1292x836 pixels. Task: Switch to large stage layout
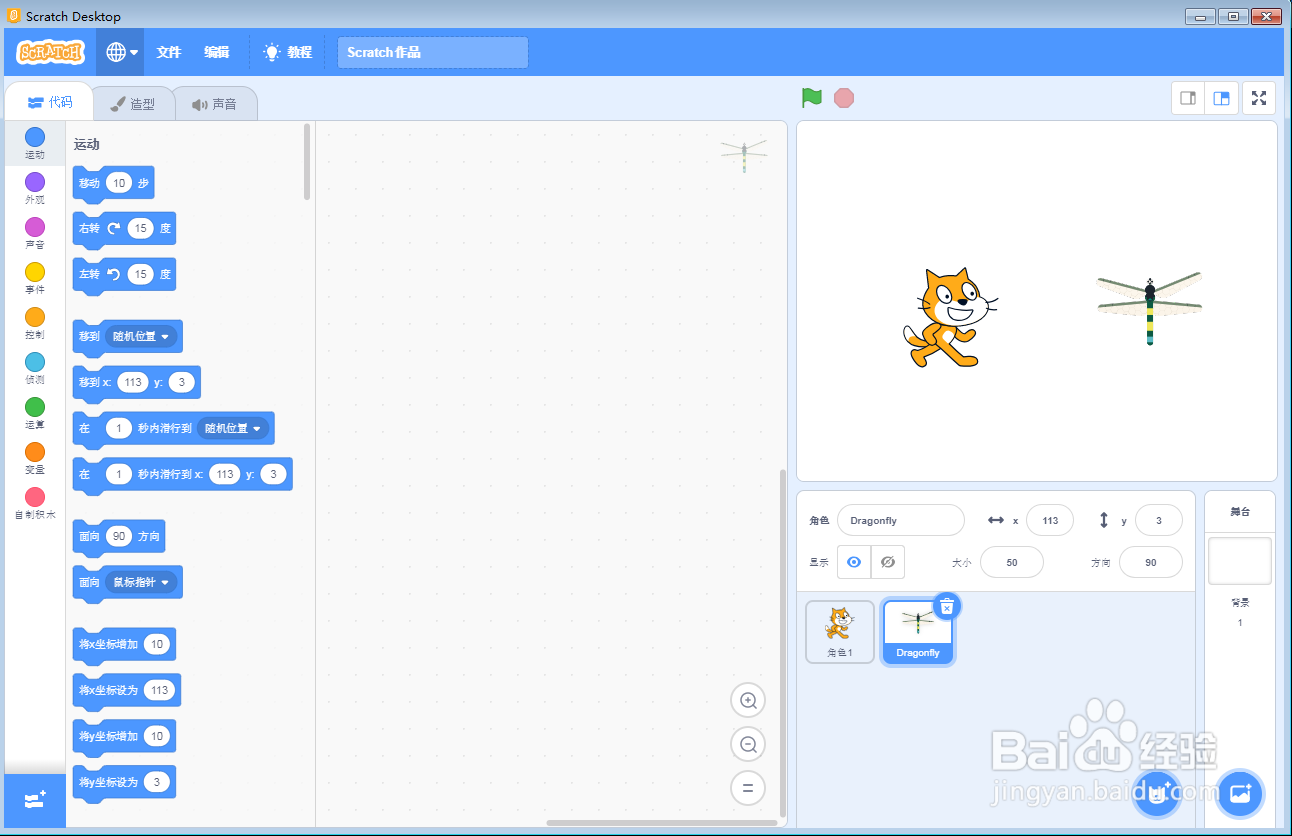[x=1221, y=98]
